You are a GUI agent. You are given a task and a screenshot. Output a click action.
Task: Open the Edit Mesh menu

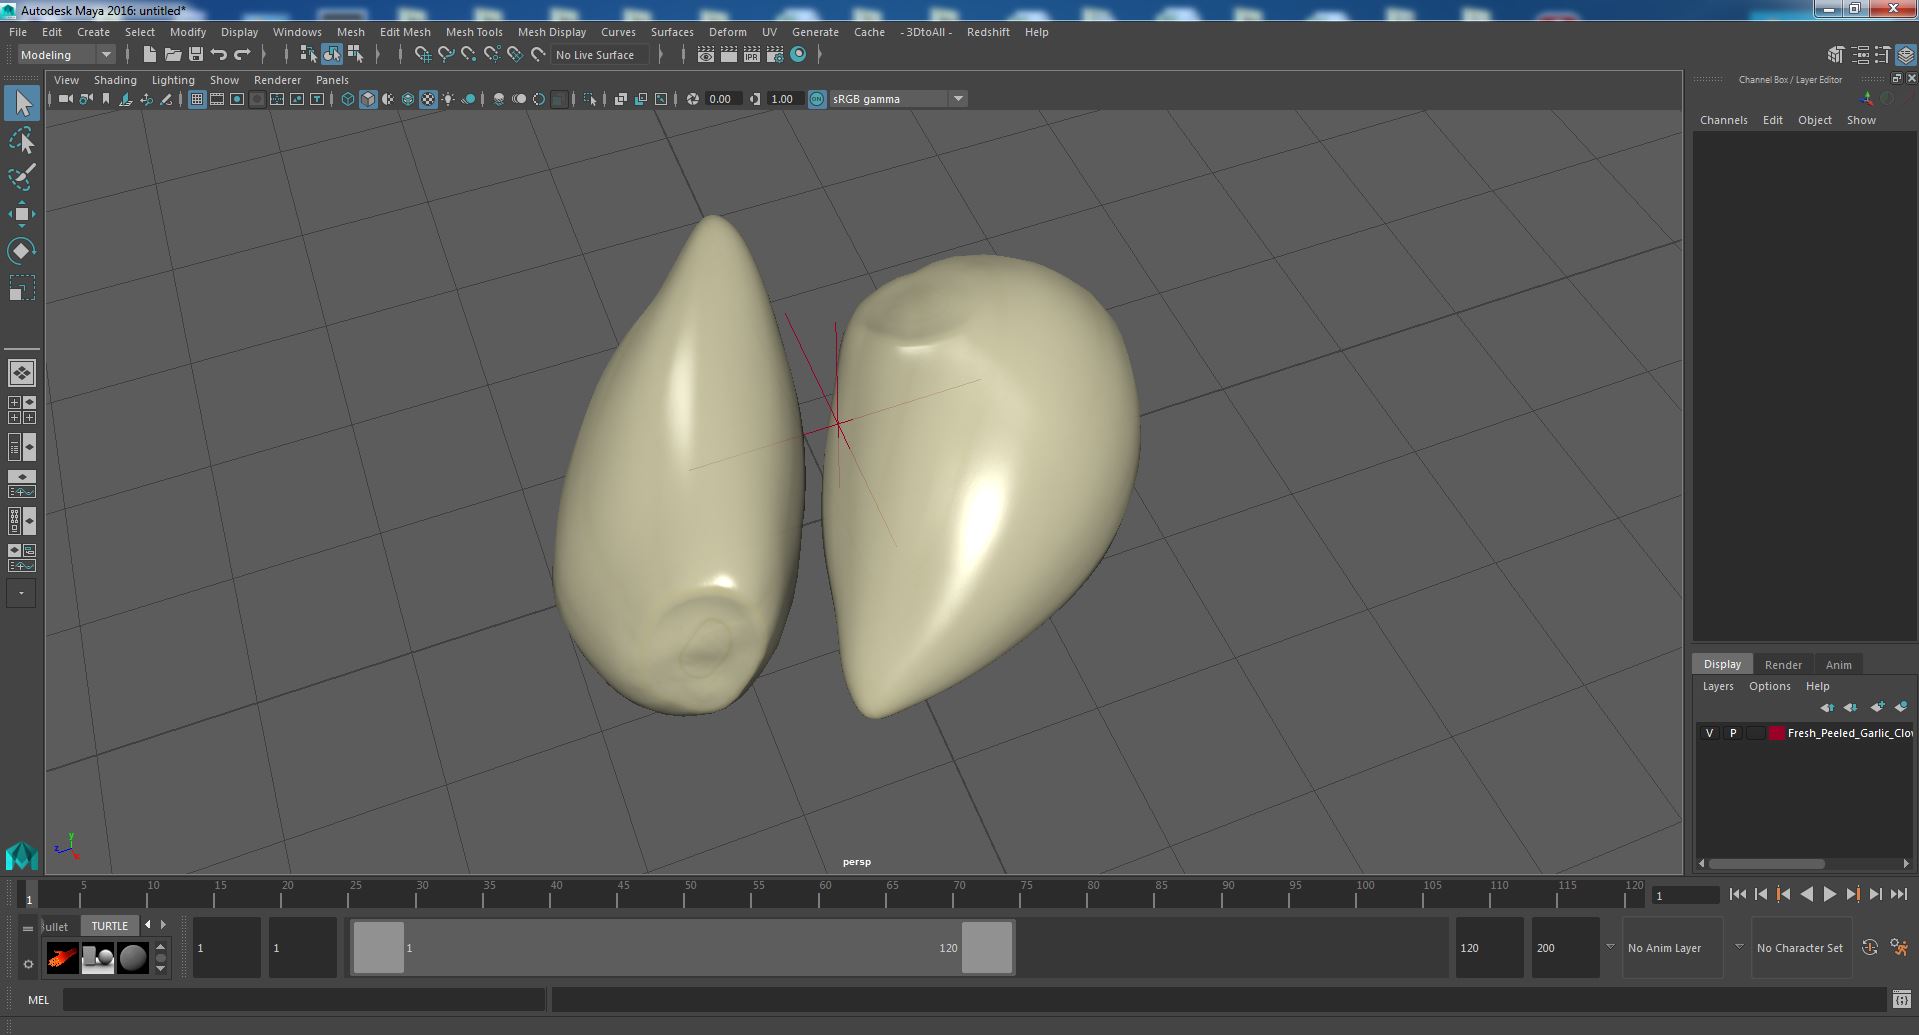click(405, 32)
